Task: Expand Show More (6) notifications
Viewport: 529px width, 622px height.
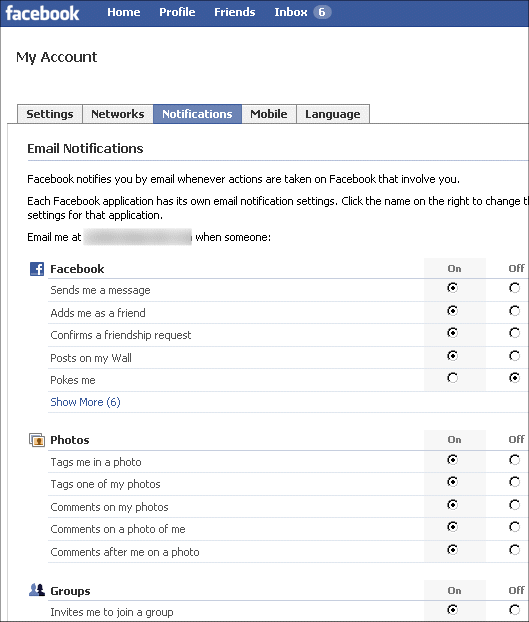Action: click(x=85, y=402)
